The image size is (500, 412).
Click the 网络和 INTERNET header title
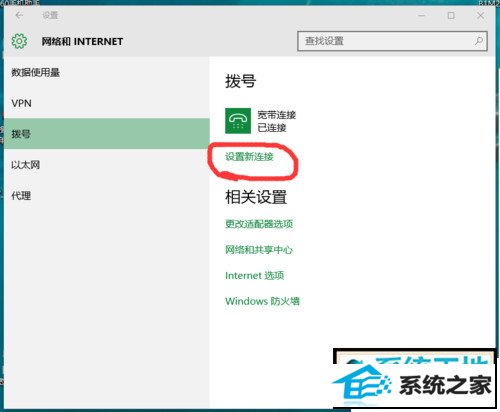(82, 41)
